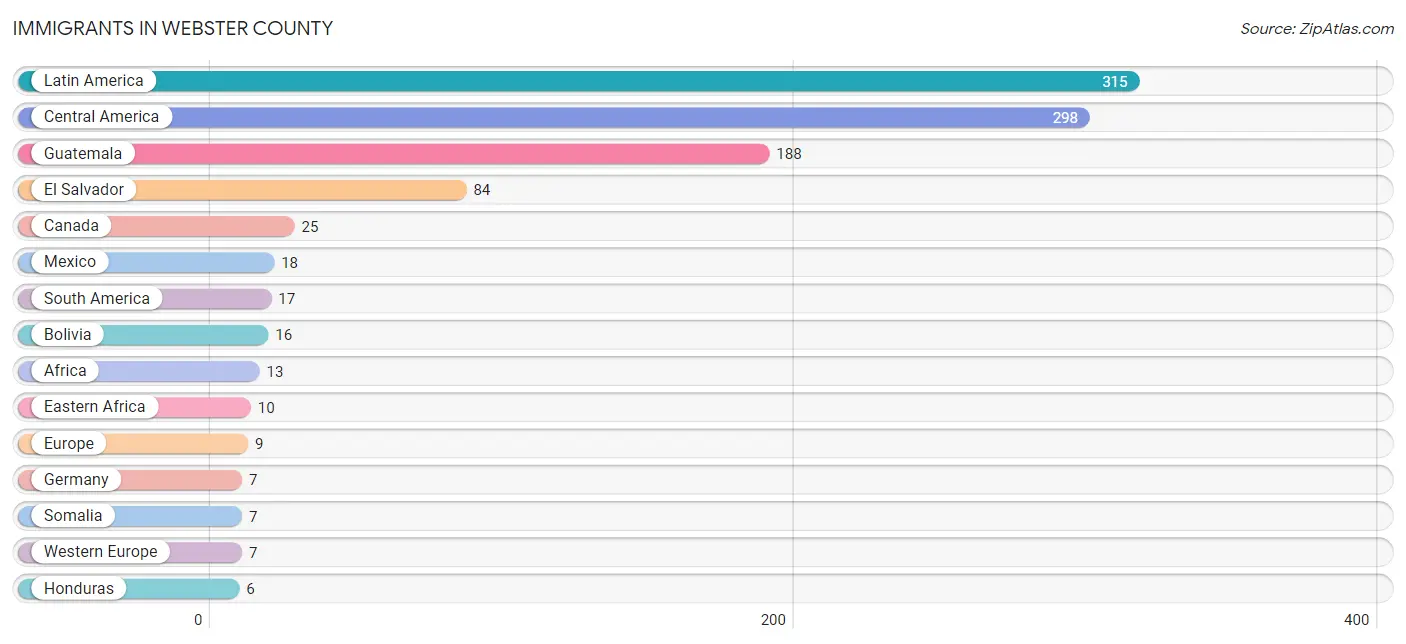The height and width of the screenshot is (644, 1406).
Task: Click the 18 value beside Mexico
Action: (290, 263)
